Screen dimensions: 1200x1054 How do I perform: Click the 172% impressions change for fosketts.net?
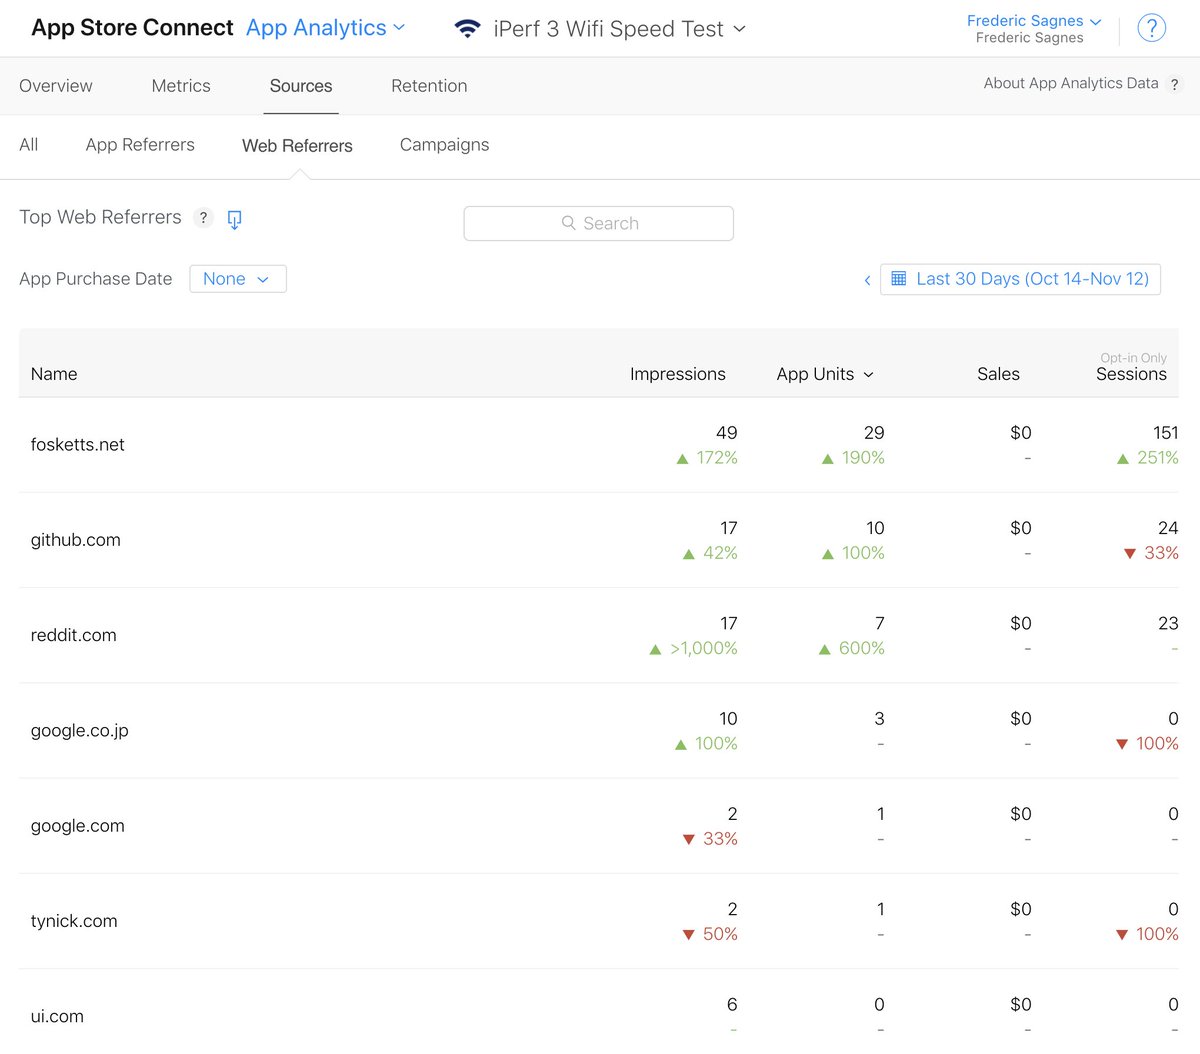pos(707,458)
